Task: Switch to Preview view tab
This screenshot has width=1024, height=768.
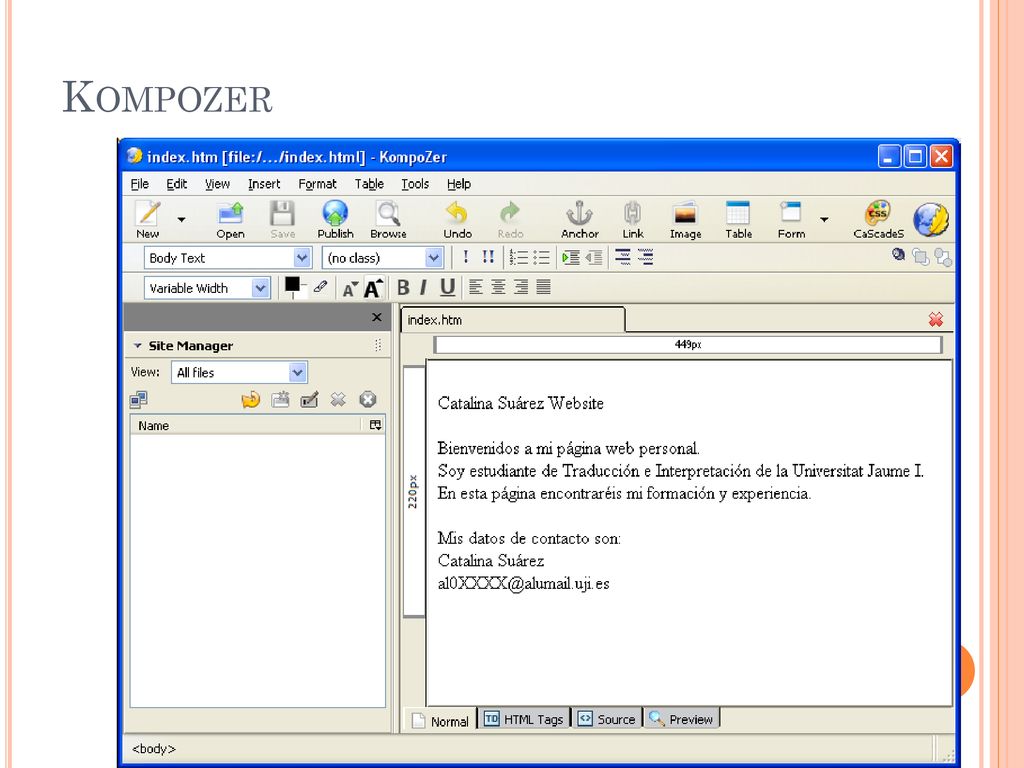Action: tap(682, 719)
